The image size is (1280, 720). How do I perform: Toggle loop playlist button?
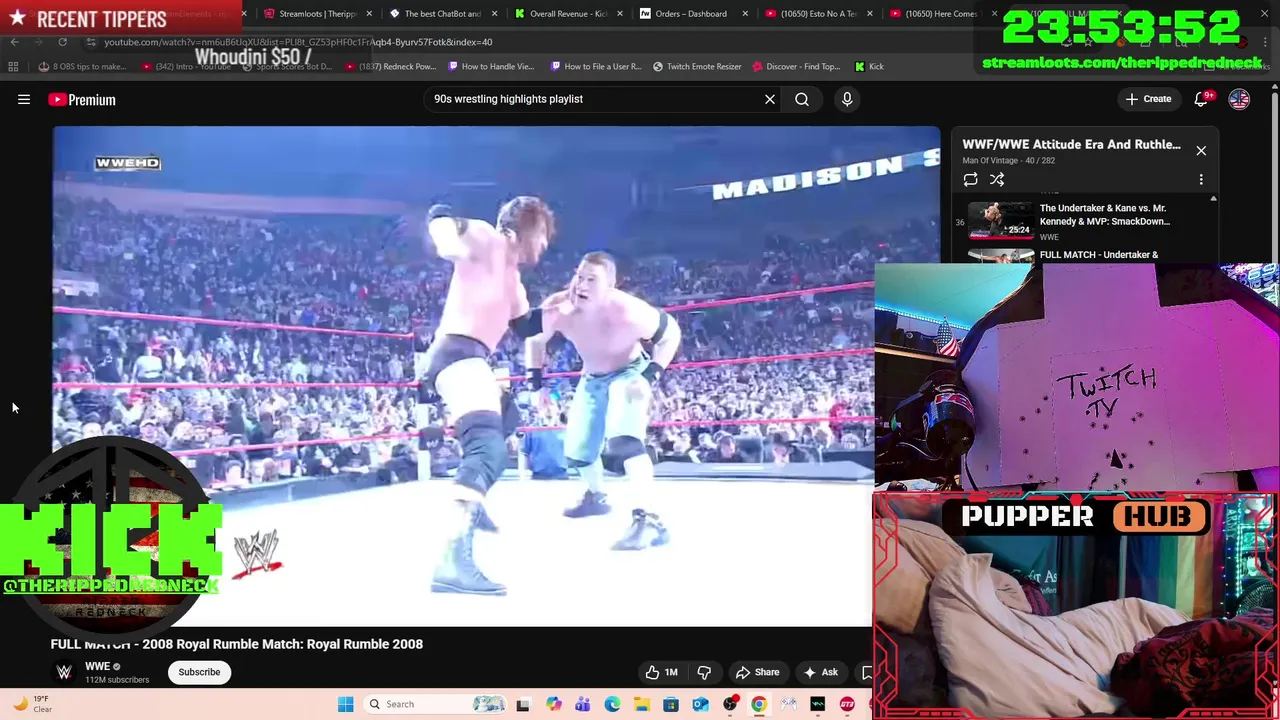tap(970, 179)
